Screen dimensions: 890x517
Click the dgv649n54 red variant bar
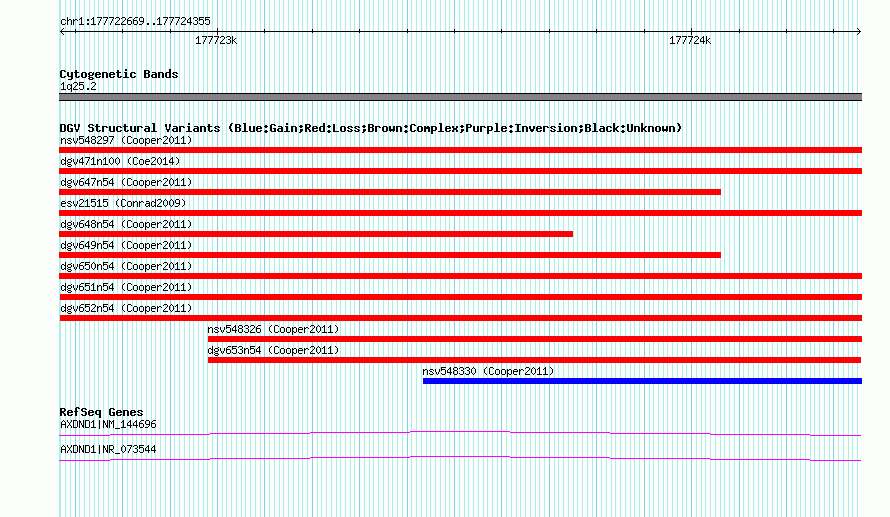pyautogui.click(x=390, y=255)
